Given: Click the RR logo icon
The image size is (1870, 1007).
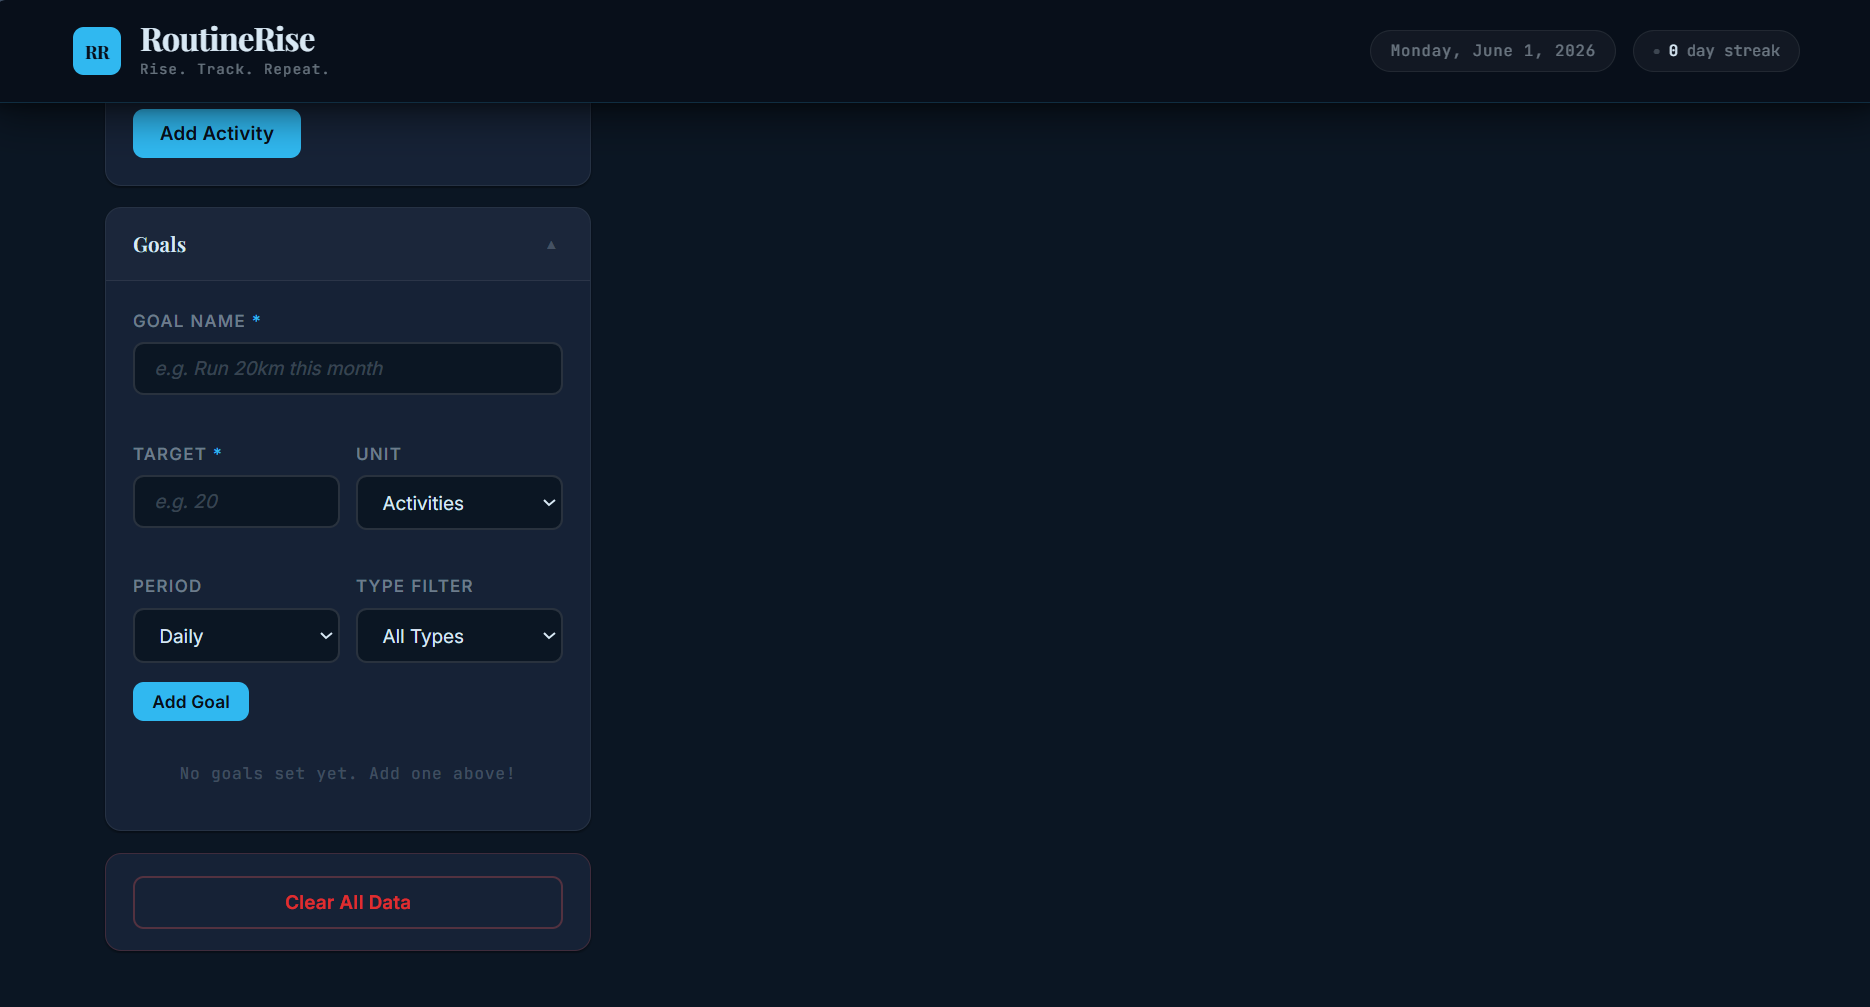Looking at the screenshot, I should tap(97, 51).
